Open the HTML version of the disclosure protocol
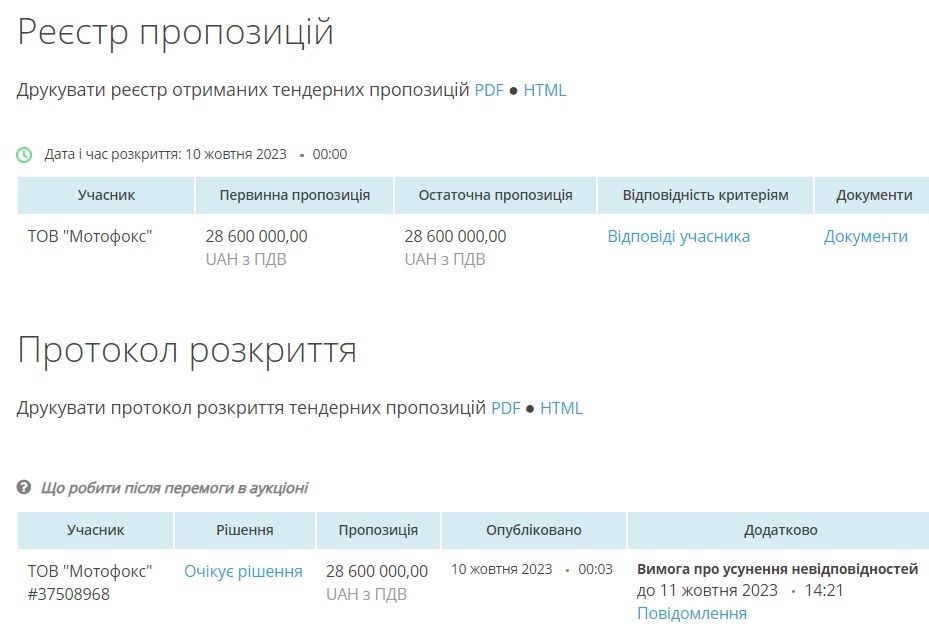This screenshot has height=636, width=929. tap(561, 408)
